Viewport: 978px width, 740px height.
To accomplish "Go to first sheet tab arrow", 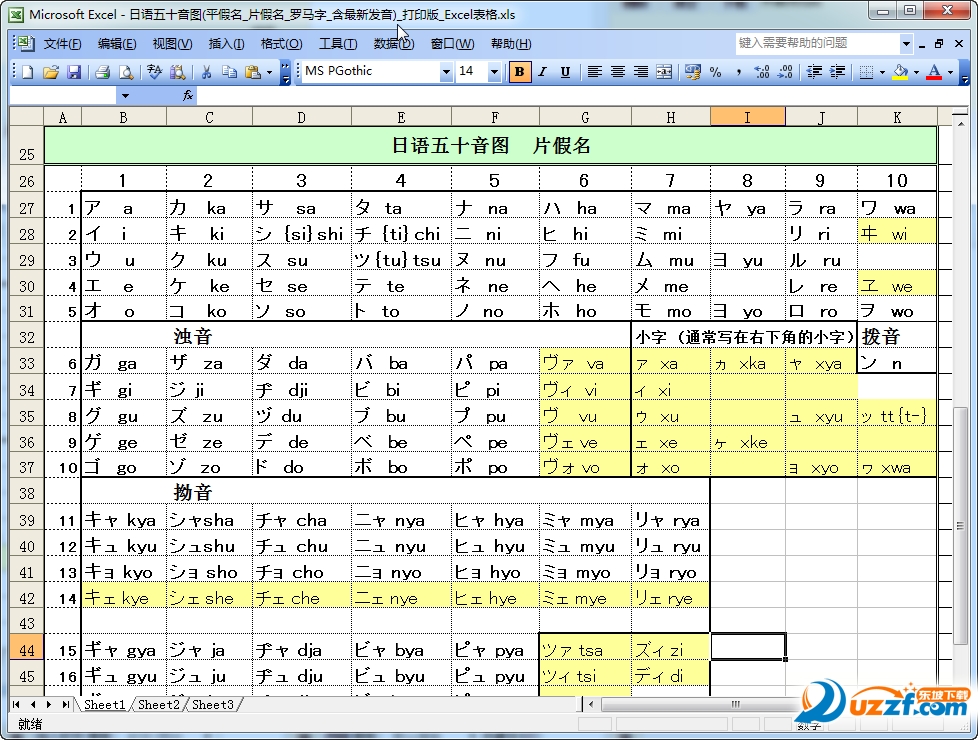I will pos(16,704).
